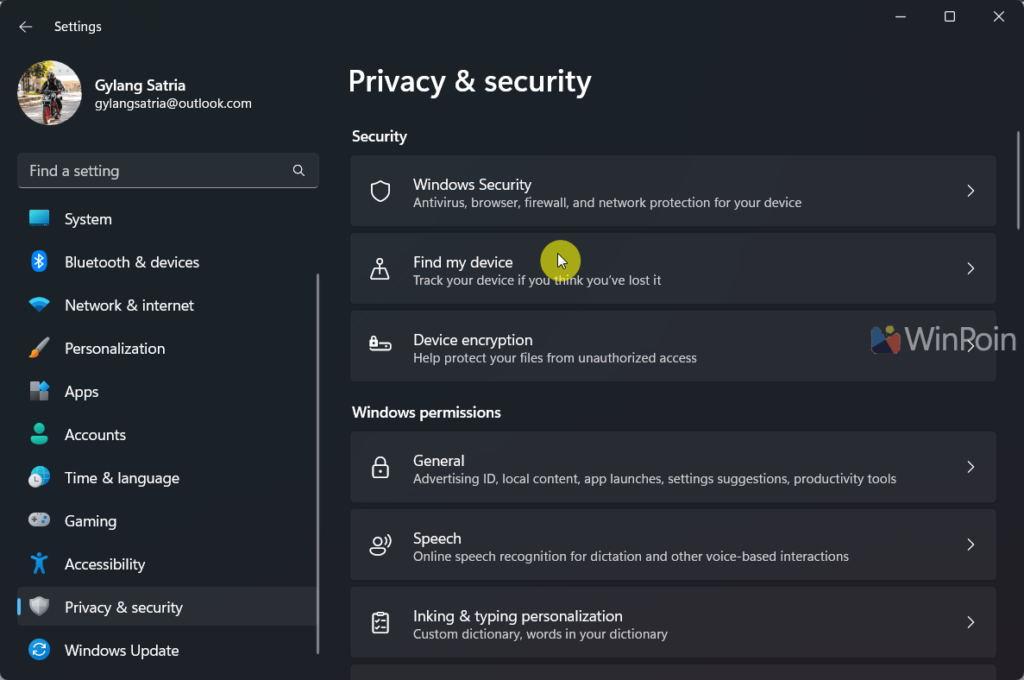Viewport: 1024px width, 680px height.
Task: Click the Inking & typing clipboard icon
Action: (380, 623)
